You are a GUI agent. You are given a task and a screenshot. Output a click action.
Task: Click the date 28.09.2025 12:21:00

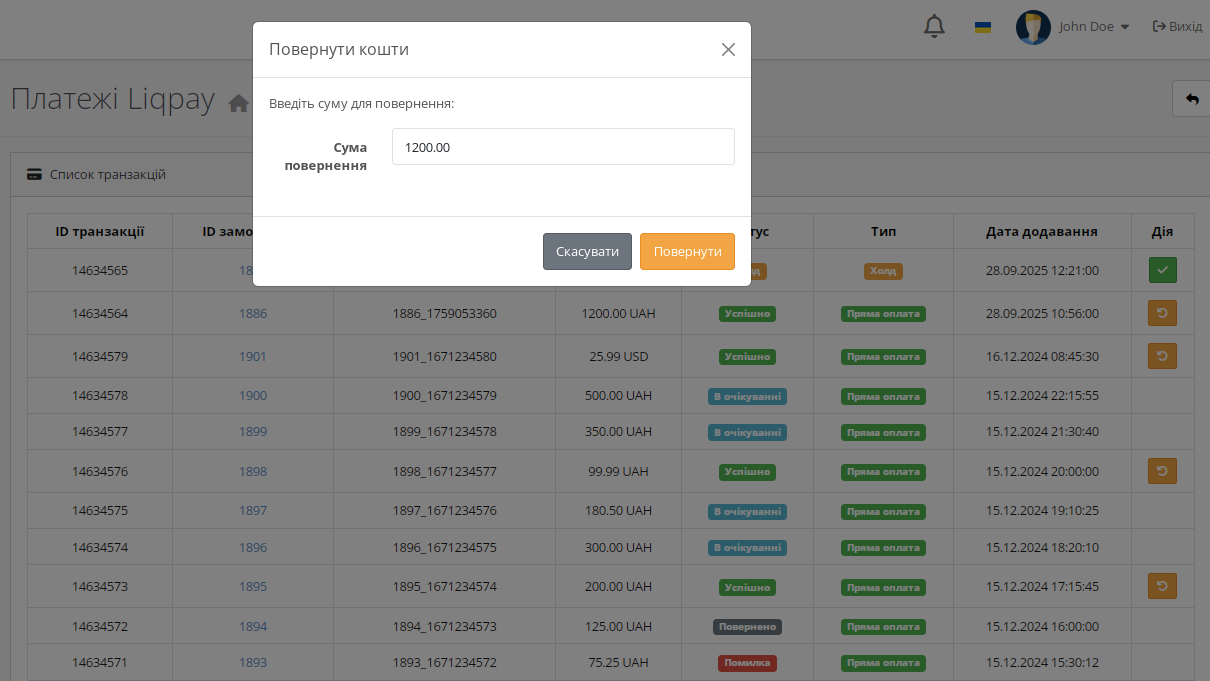[x=1042, y=270]
